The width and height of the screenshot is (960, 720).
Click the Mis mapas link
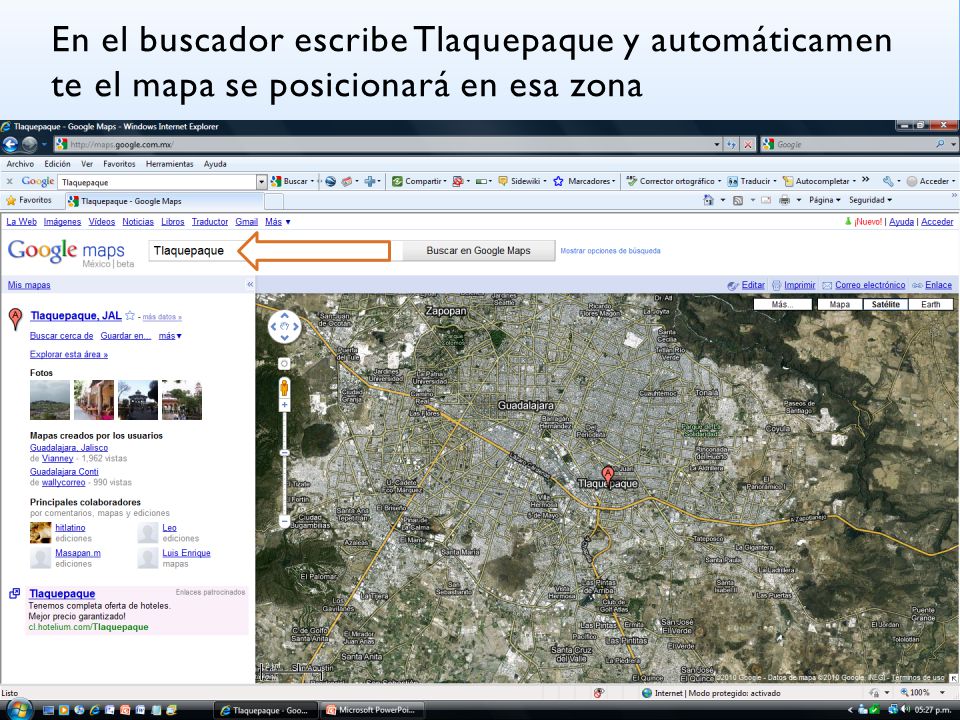tap(29, 285)
